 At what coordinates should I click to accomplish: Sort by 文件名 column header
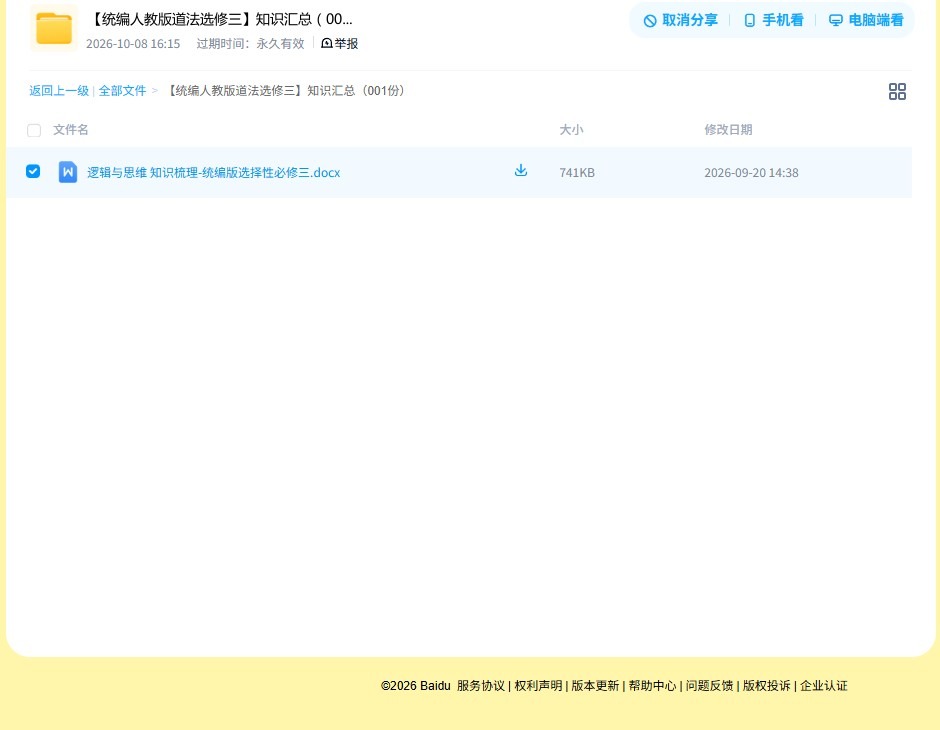(71, 129)
